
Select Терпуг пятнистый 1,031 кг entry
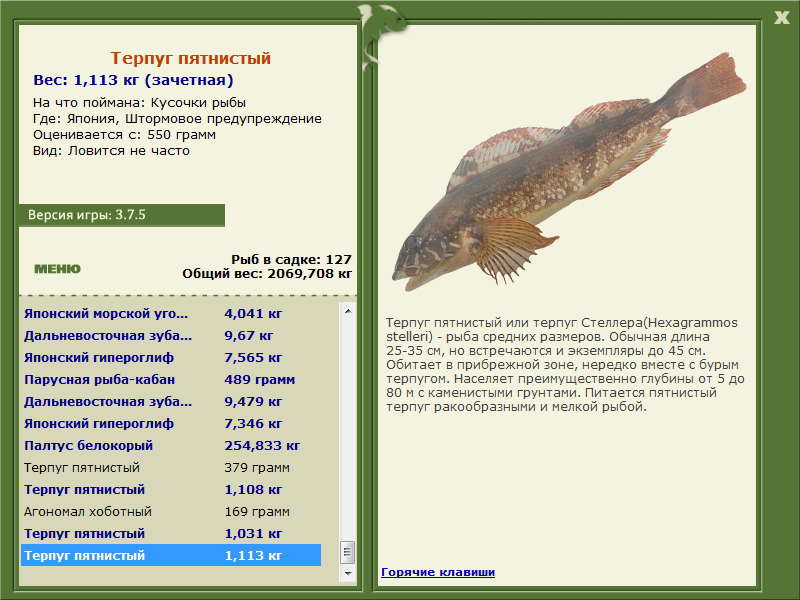pyautogui.click(x=170, y=533)
